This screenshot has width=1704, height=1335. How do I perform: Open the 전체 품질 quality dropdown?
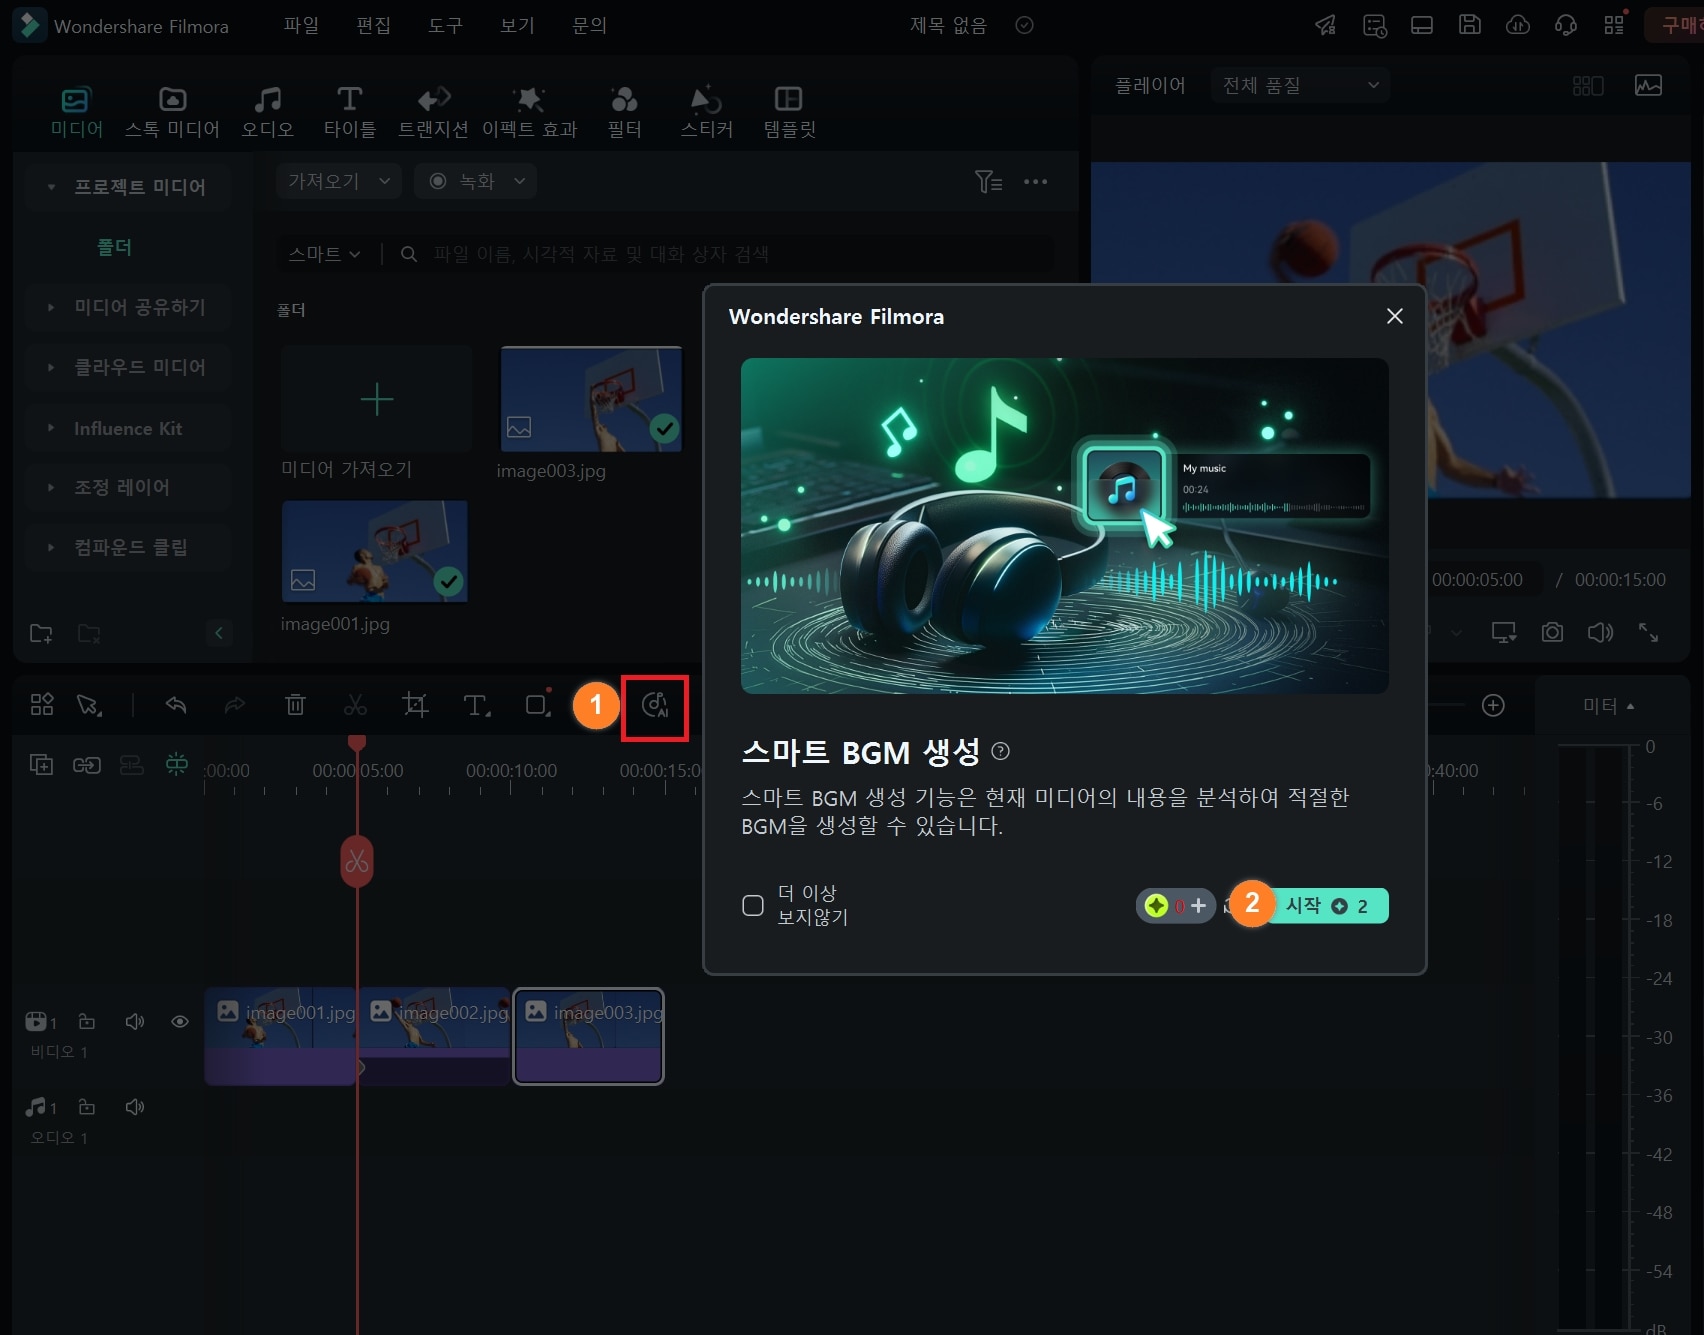1300,85
